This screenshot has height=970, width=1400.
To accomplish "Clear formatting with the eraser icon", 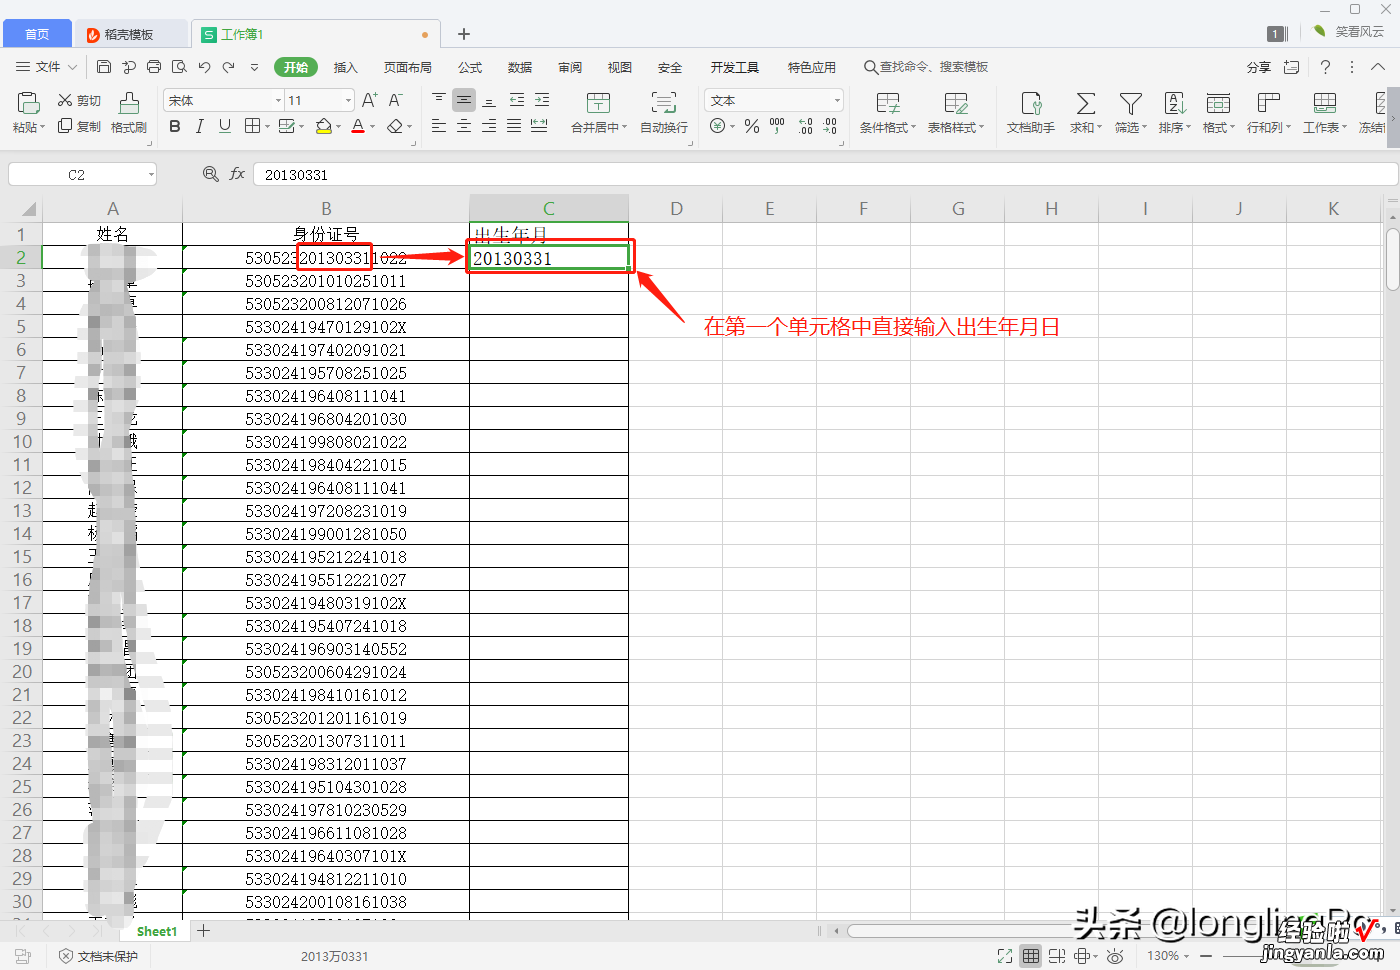I will (x=395, y=126).
